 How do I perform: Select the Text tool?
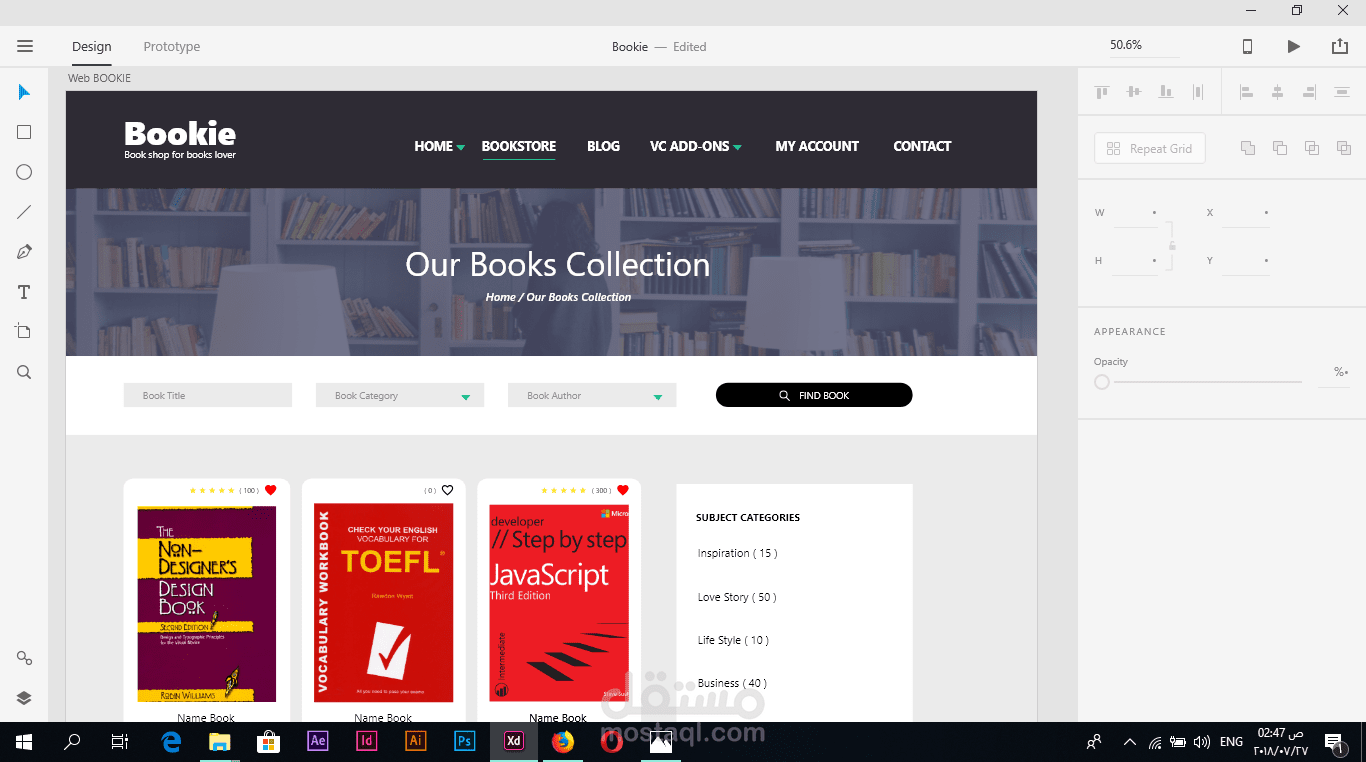pos(25,292)
